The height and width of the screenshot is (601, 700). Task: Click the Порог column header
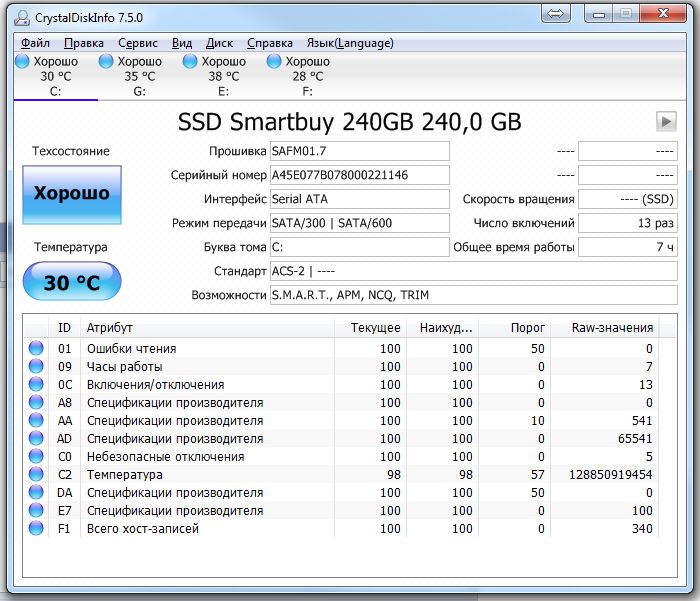514,328
